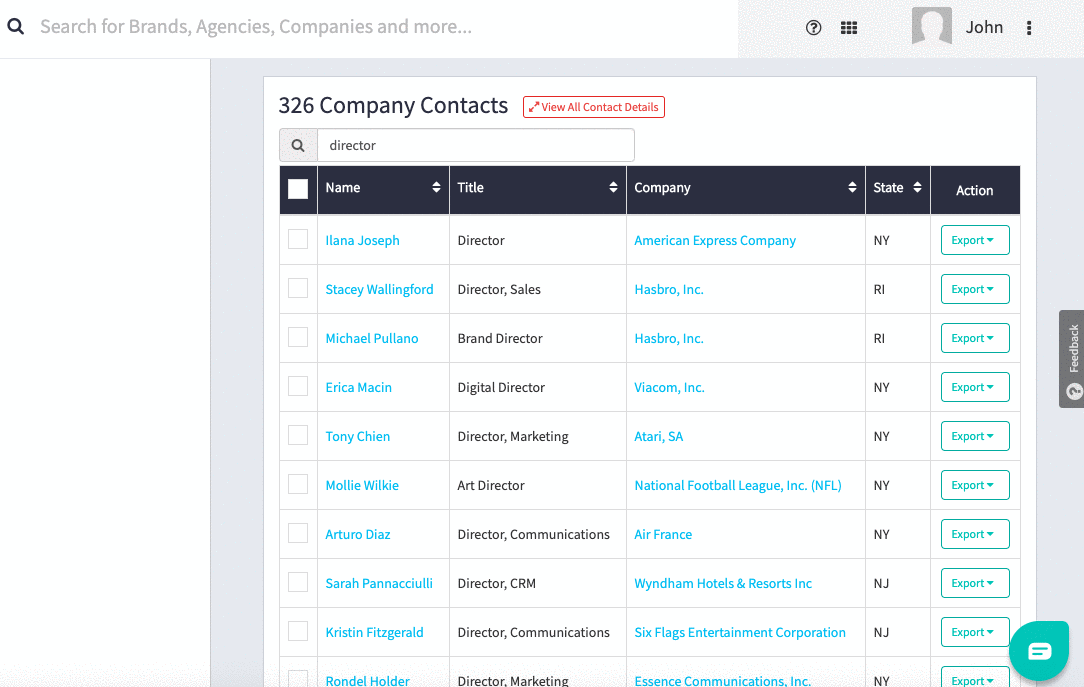Open the chat bubble widget
This screenshot has height=687, width=1084.
point(1039,650)
